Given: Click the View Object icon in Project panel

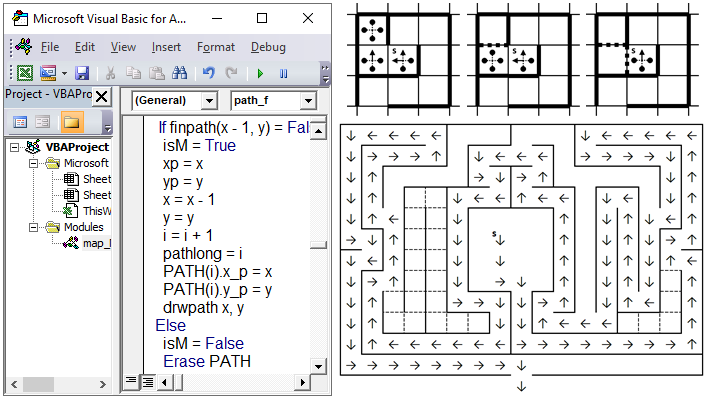Looking at the screenshot, I should coord(43,122).
